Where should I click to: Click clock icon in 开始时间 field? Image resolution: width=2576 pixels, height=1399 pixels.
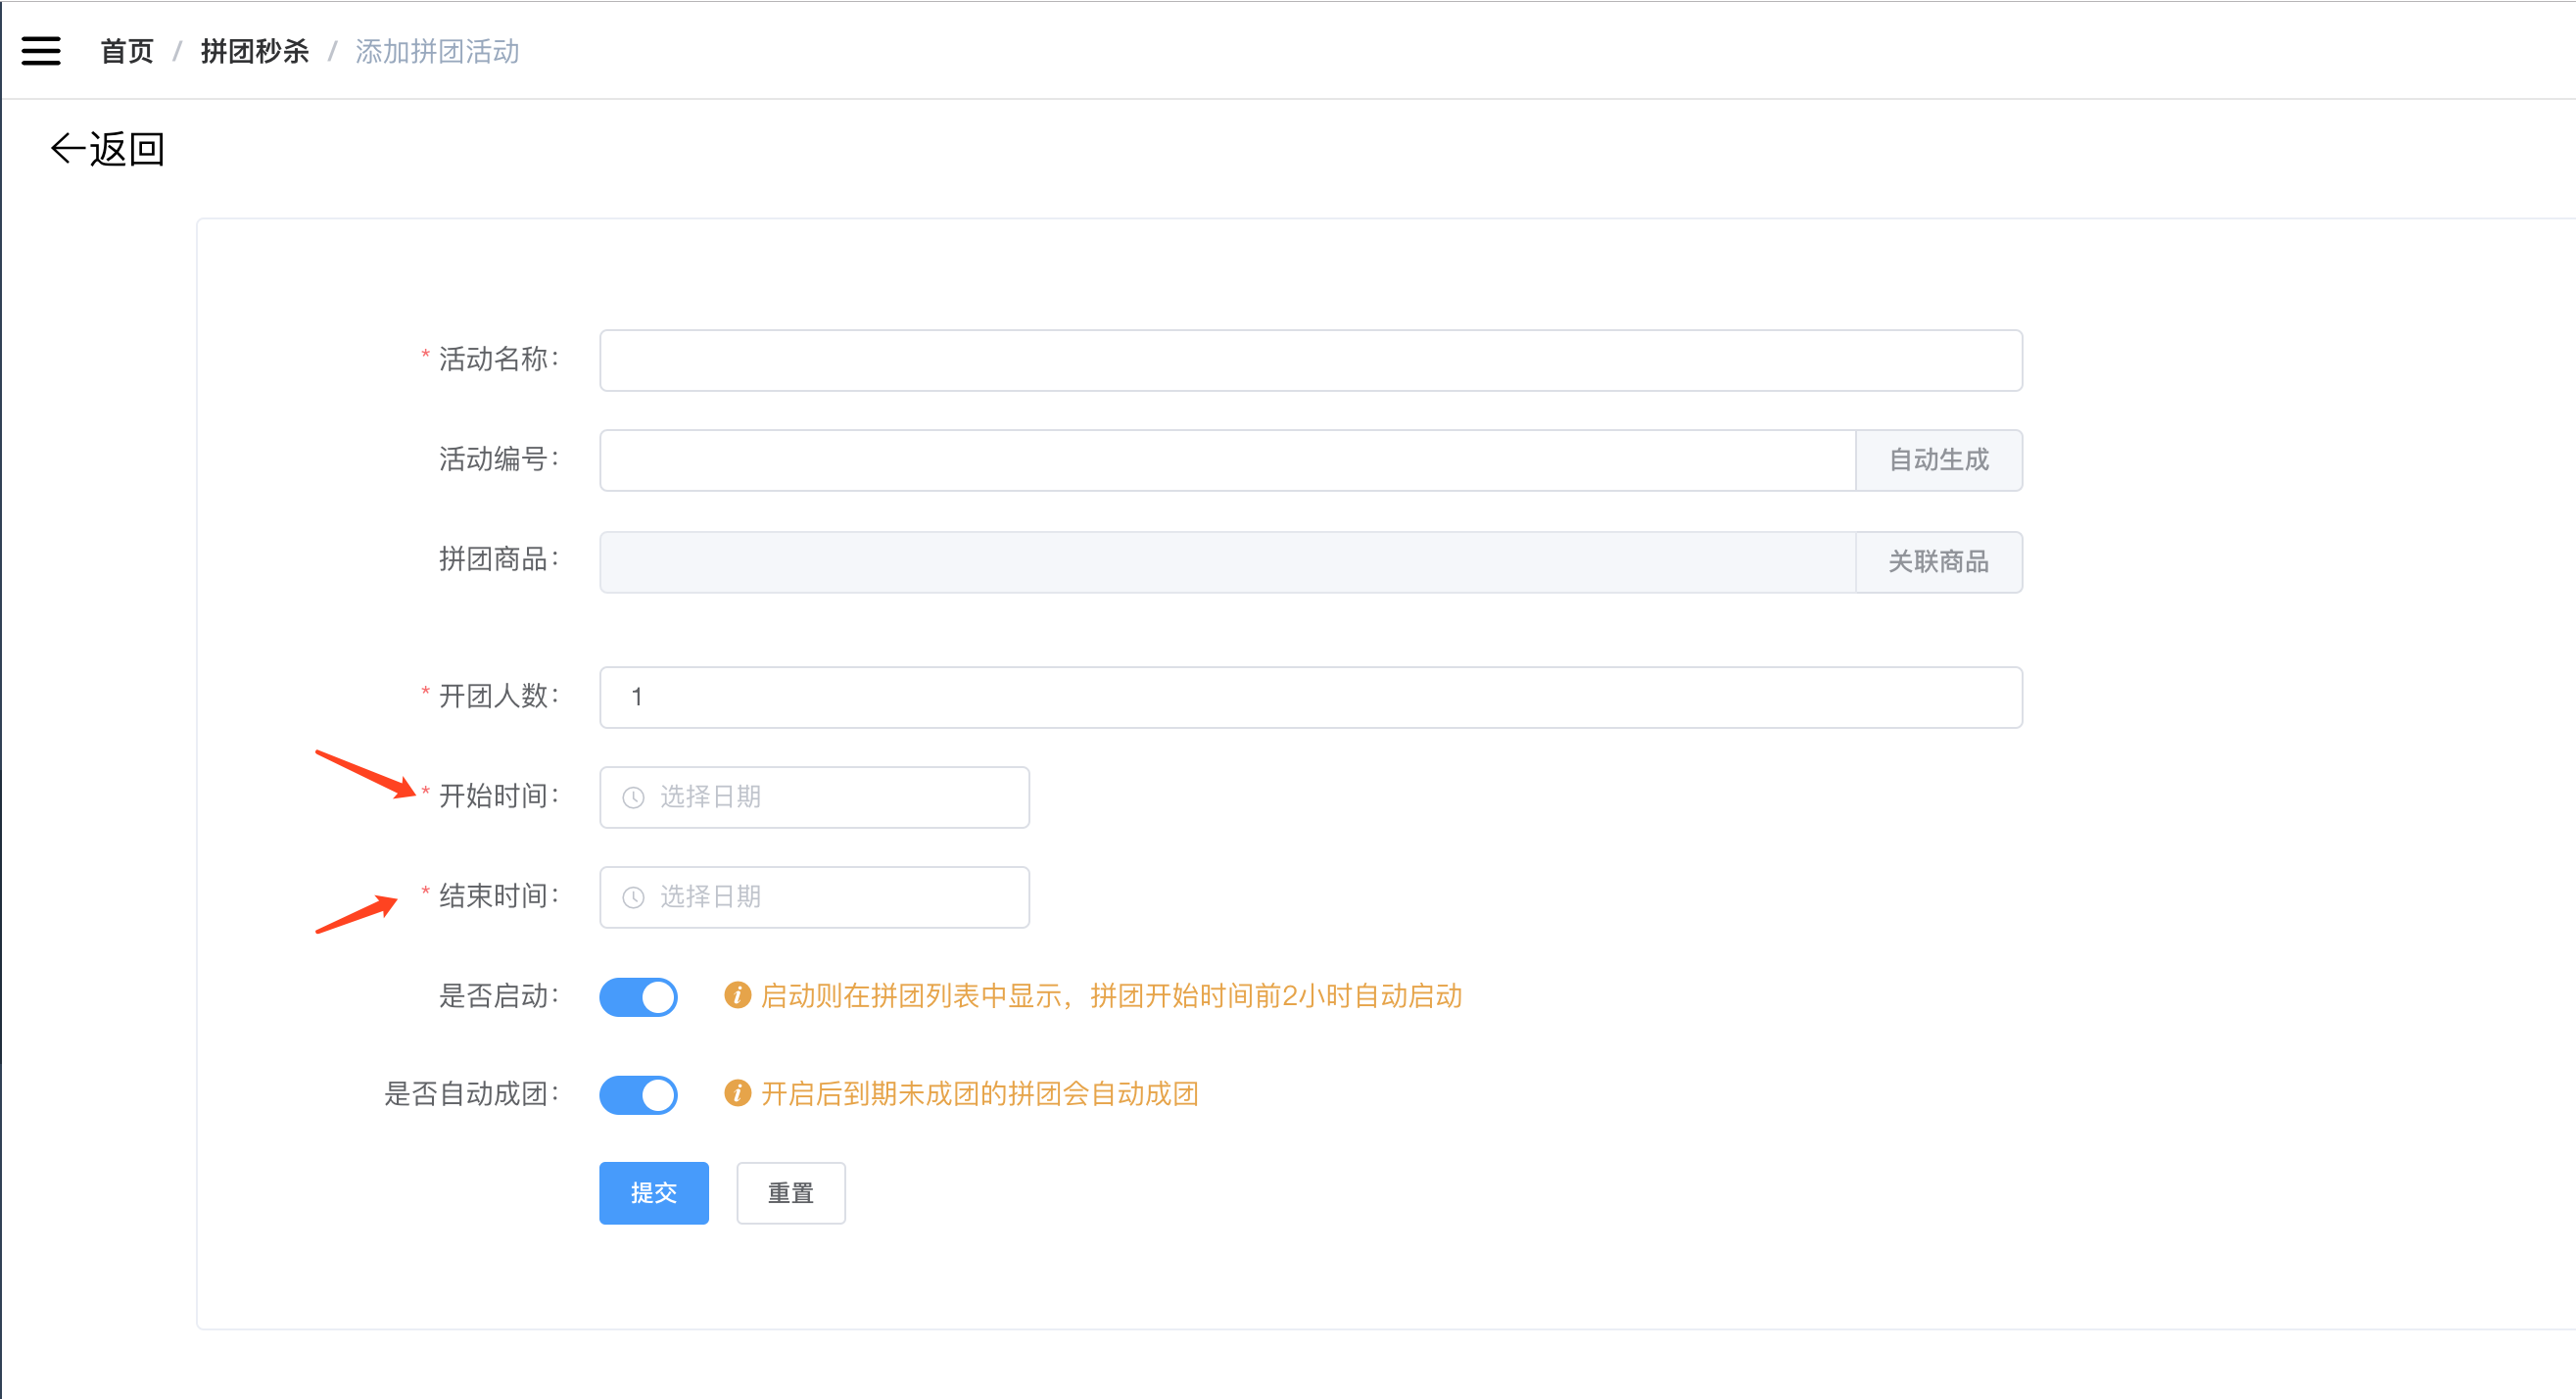point(633,797)
